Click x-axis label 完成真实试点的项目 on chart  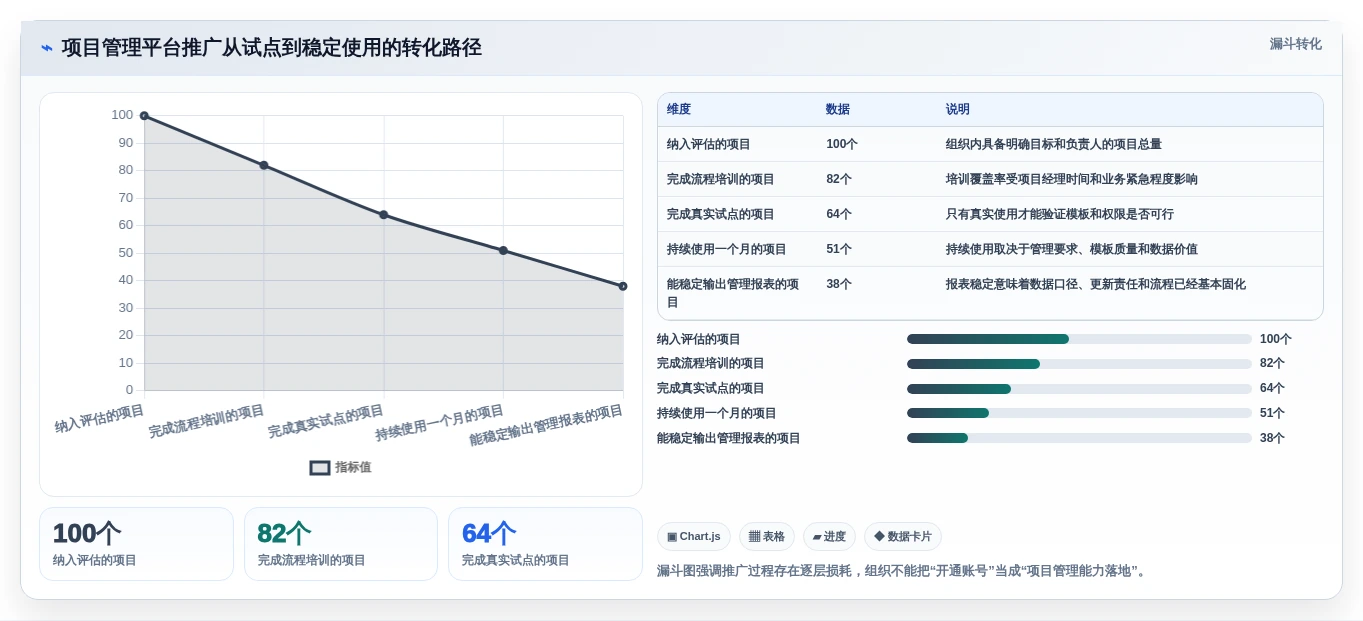click(x=326, y=421)
